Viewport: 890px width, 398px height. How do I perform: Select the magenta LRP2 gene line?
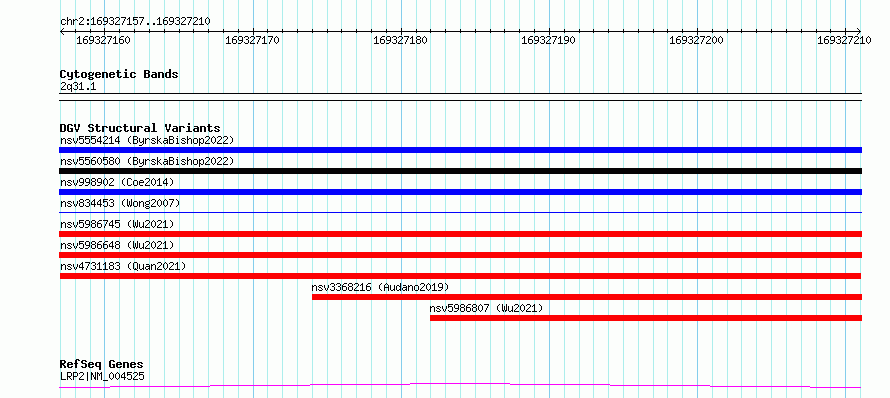[460, 386]
